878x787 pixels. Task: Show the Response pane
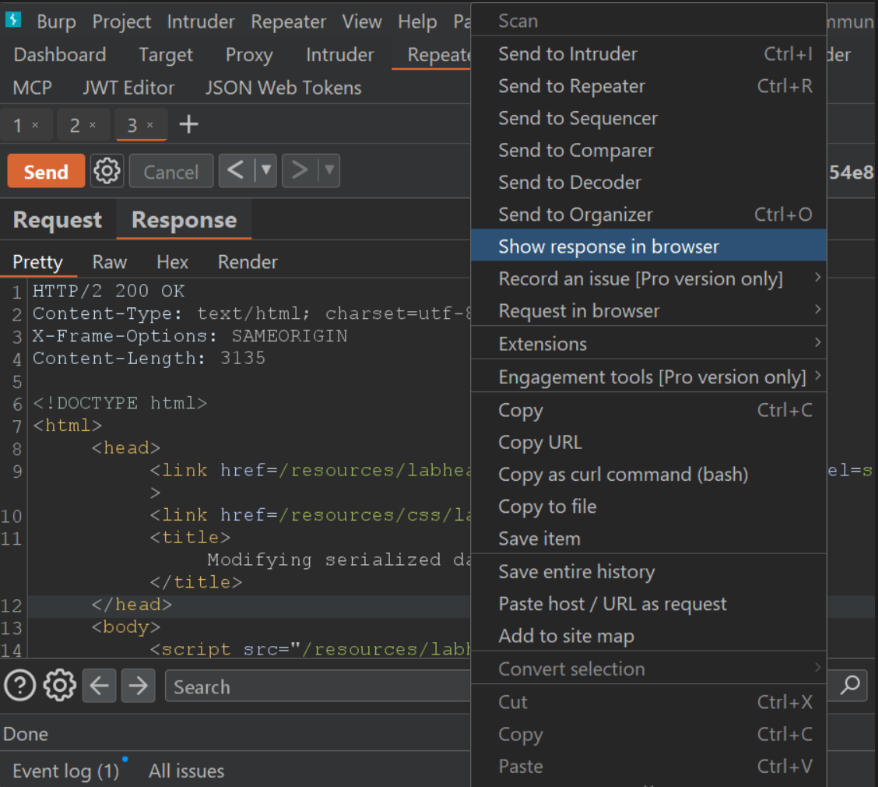click(184, 220)
